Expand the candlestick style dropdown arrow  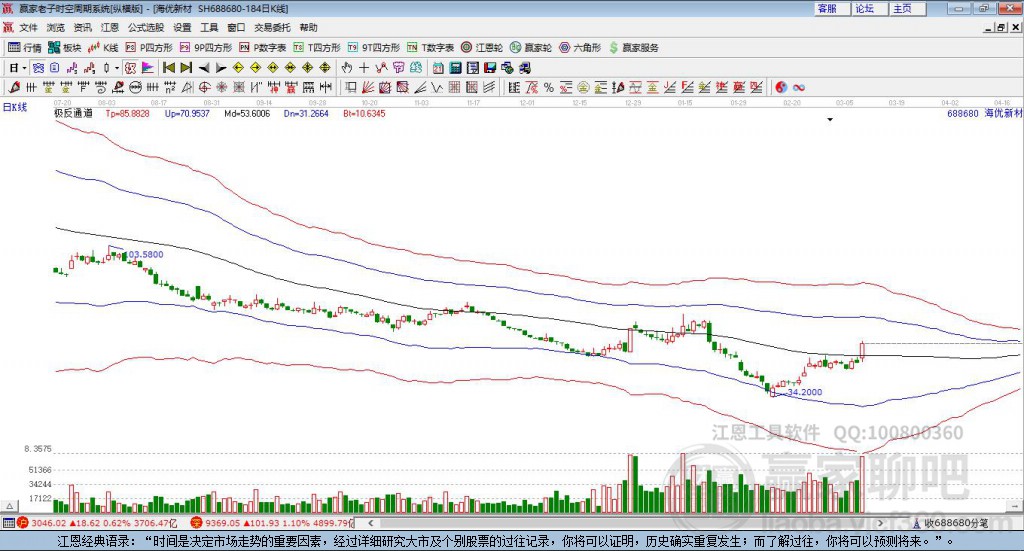117,68
